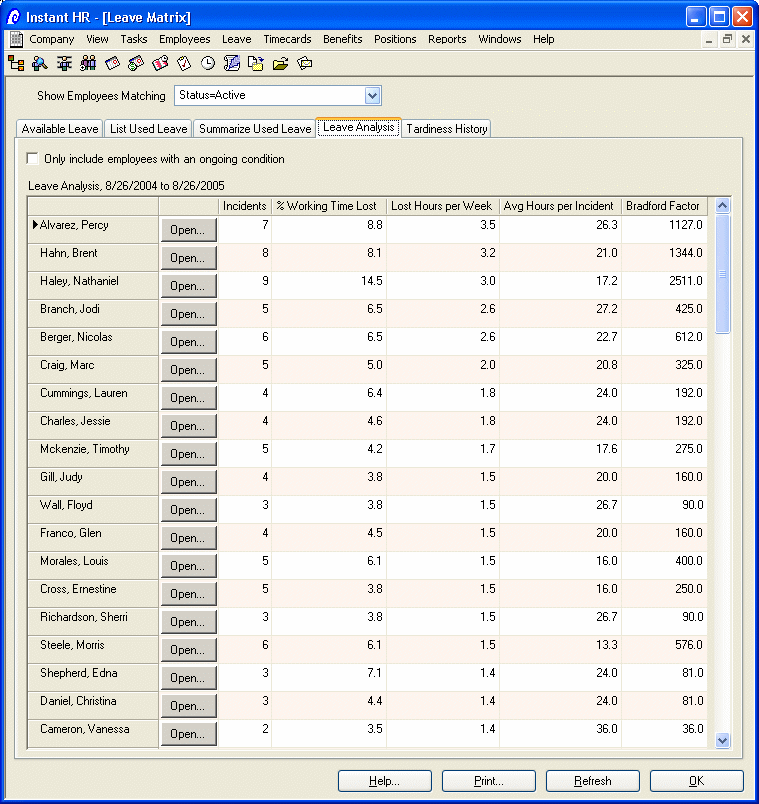Click the find employee toolbar icon
759x804 pixels.
[40, 63]
